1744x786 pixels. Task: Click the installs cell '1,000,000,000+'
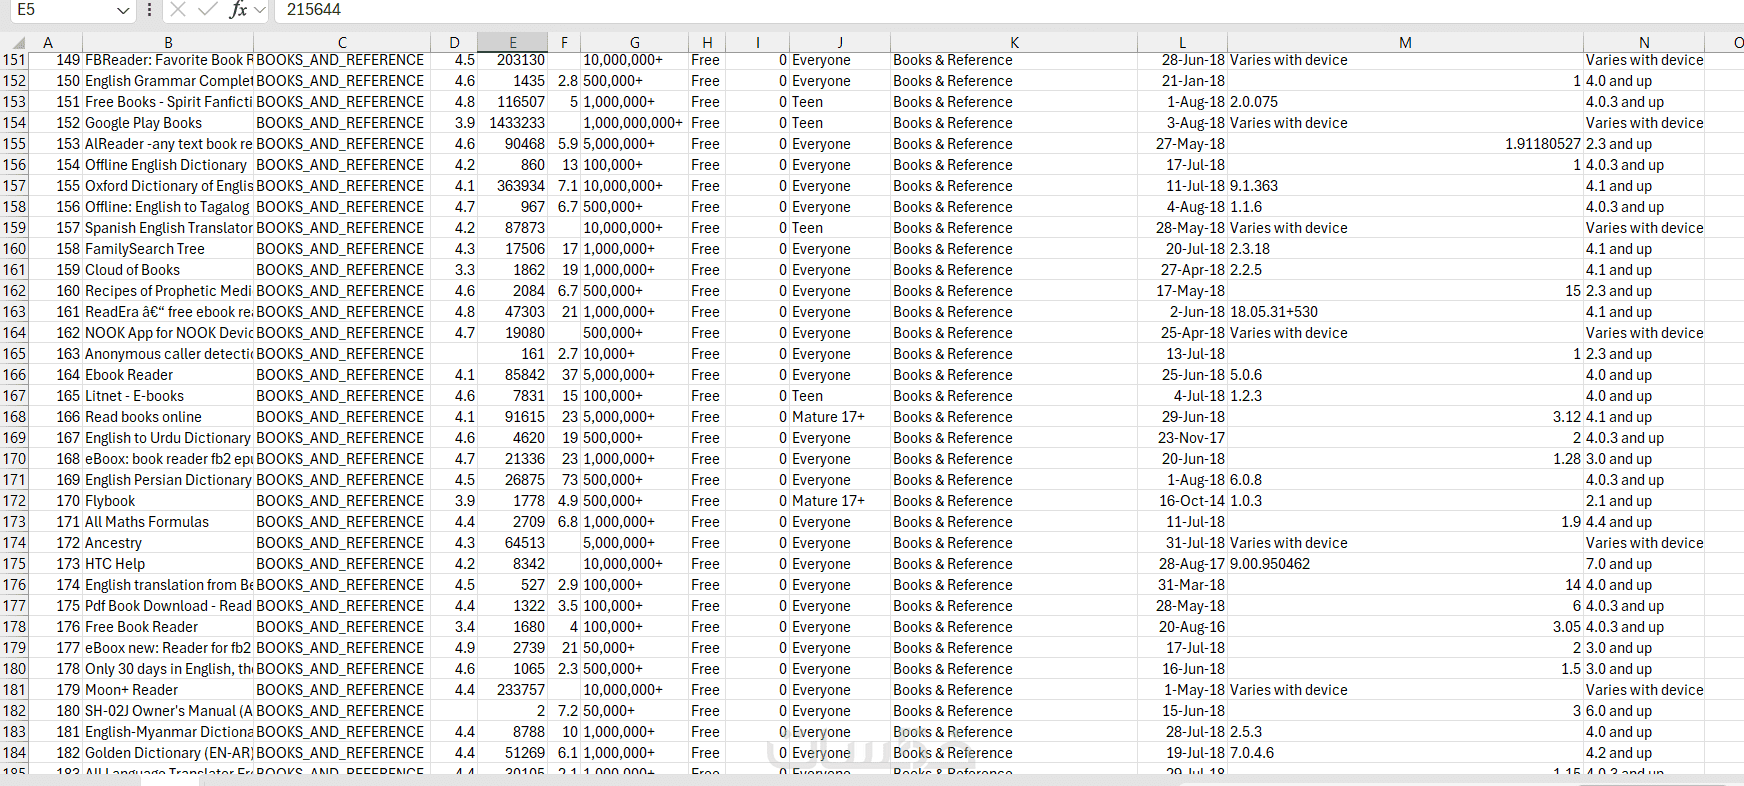[x=634, y=123]
